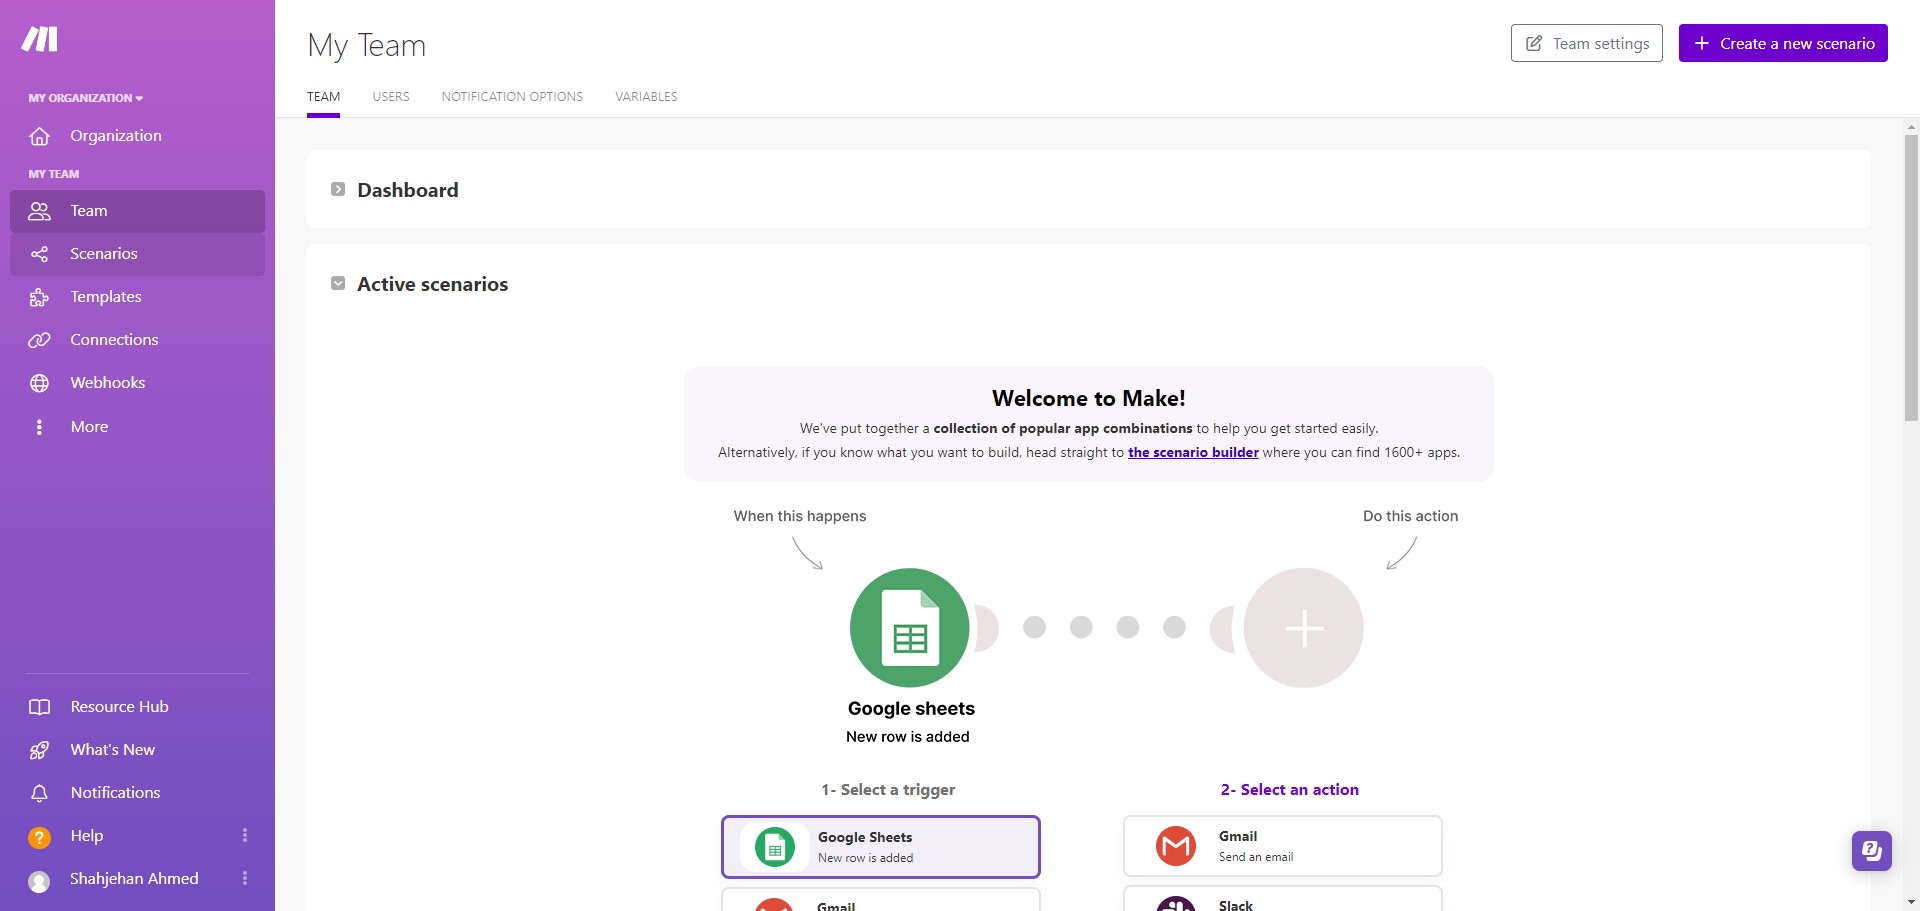The image size is (1920, 911).
Task: Check What's New announcements
Action: point(112,749)
